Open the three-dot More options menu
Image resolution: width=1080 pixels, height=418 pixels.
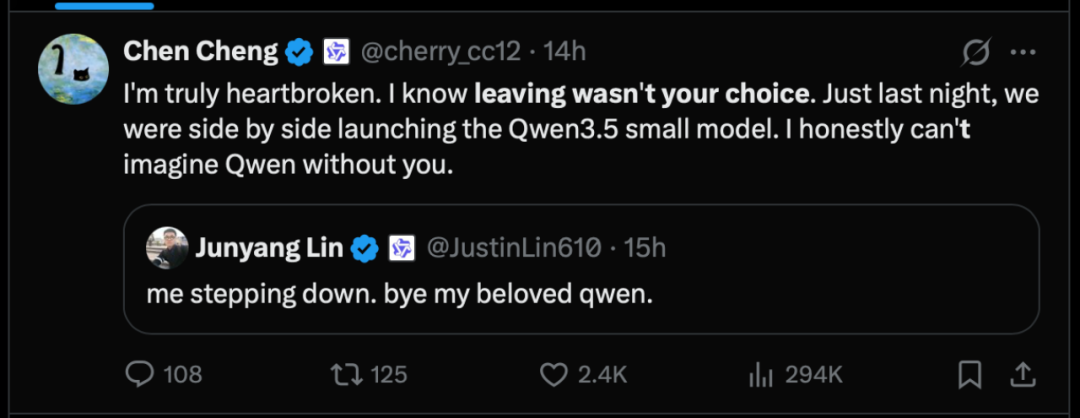point(1023,52)
